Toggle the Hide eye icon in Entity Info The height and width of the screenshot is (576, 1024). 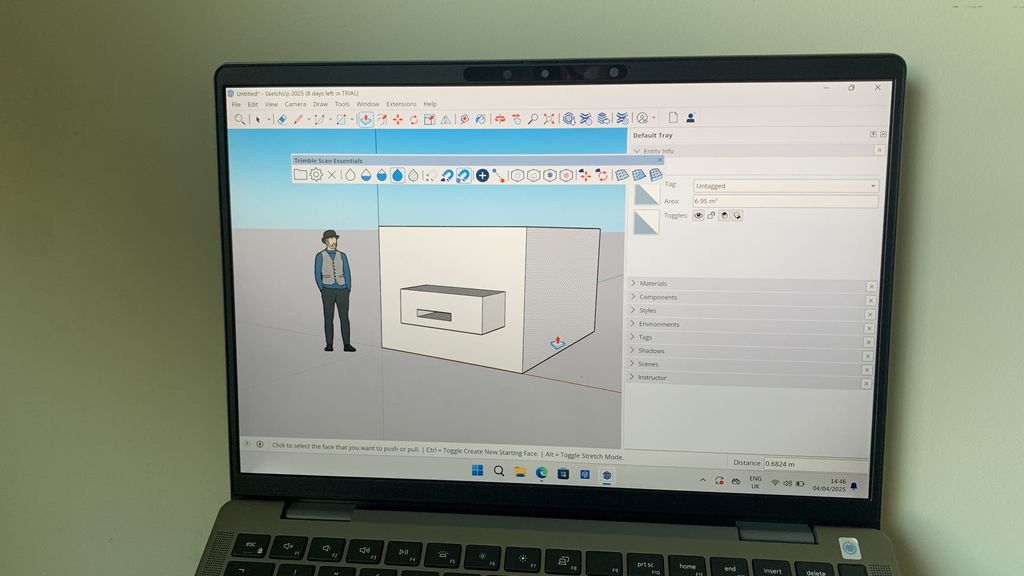(698, 215)
